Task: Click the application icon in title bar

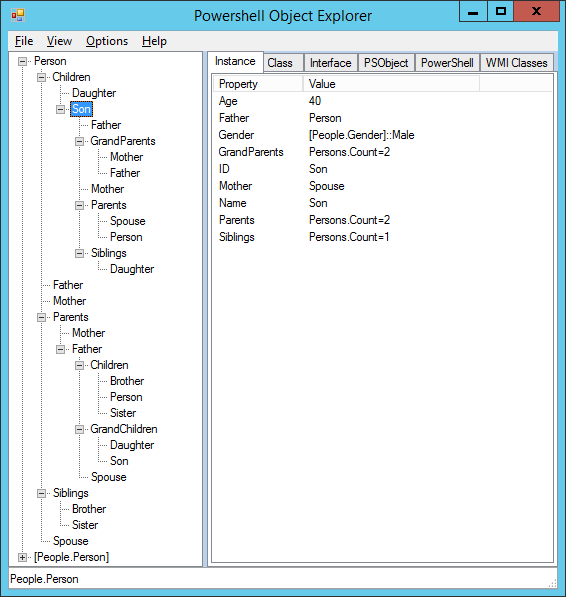Action: 18,16
